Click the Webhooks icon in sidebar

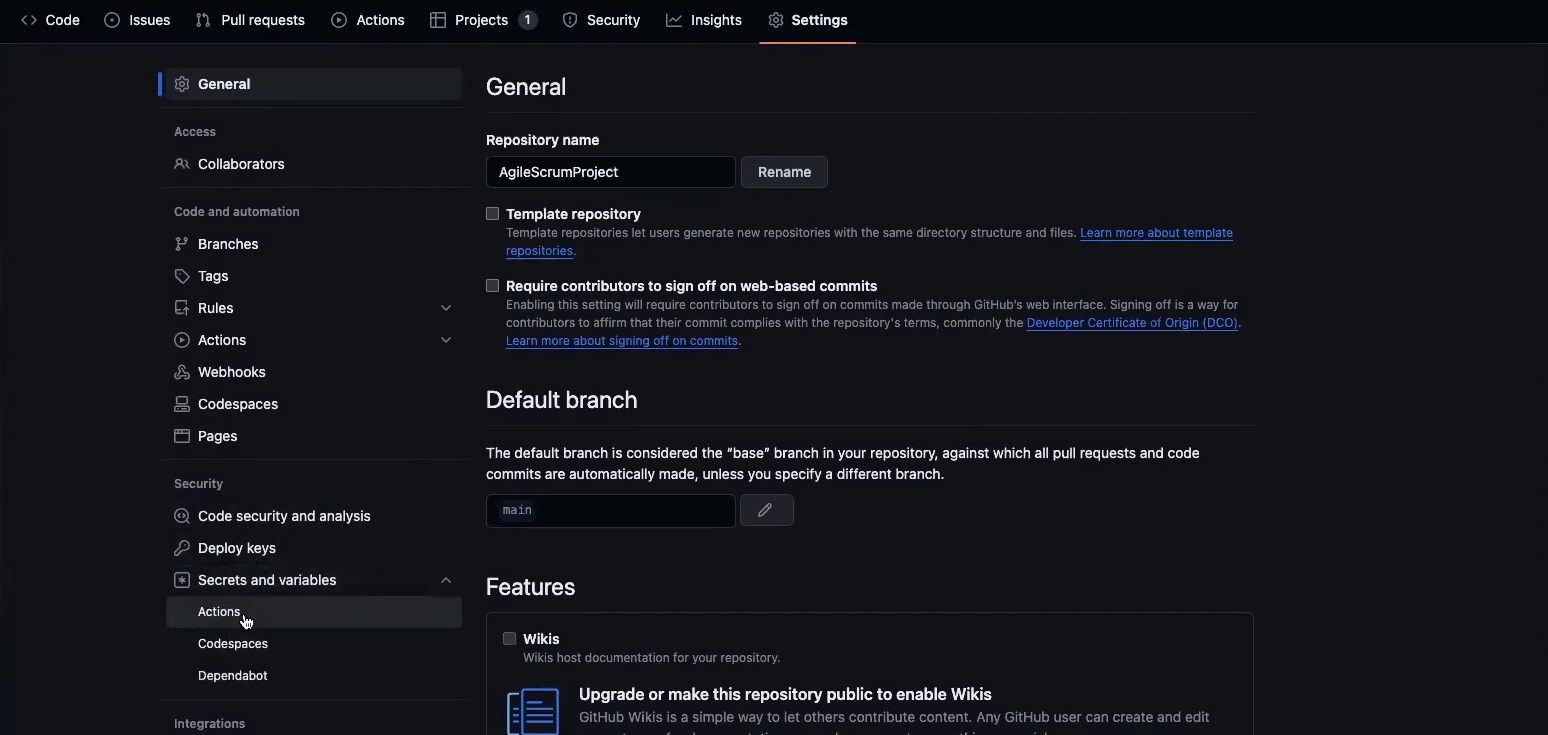182,372
